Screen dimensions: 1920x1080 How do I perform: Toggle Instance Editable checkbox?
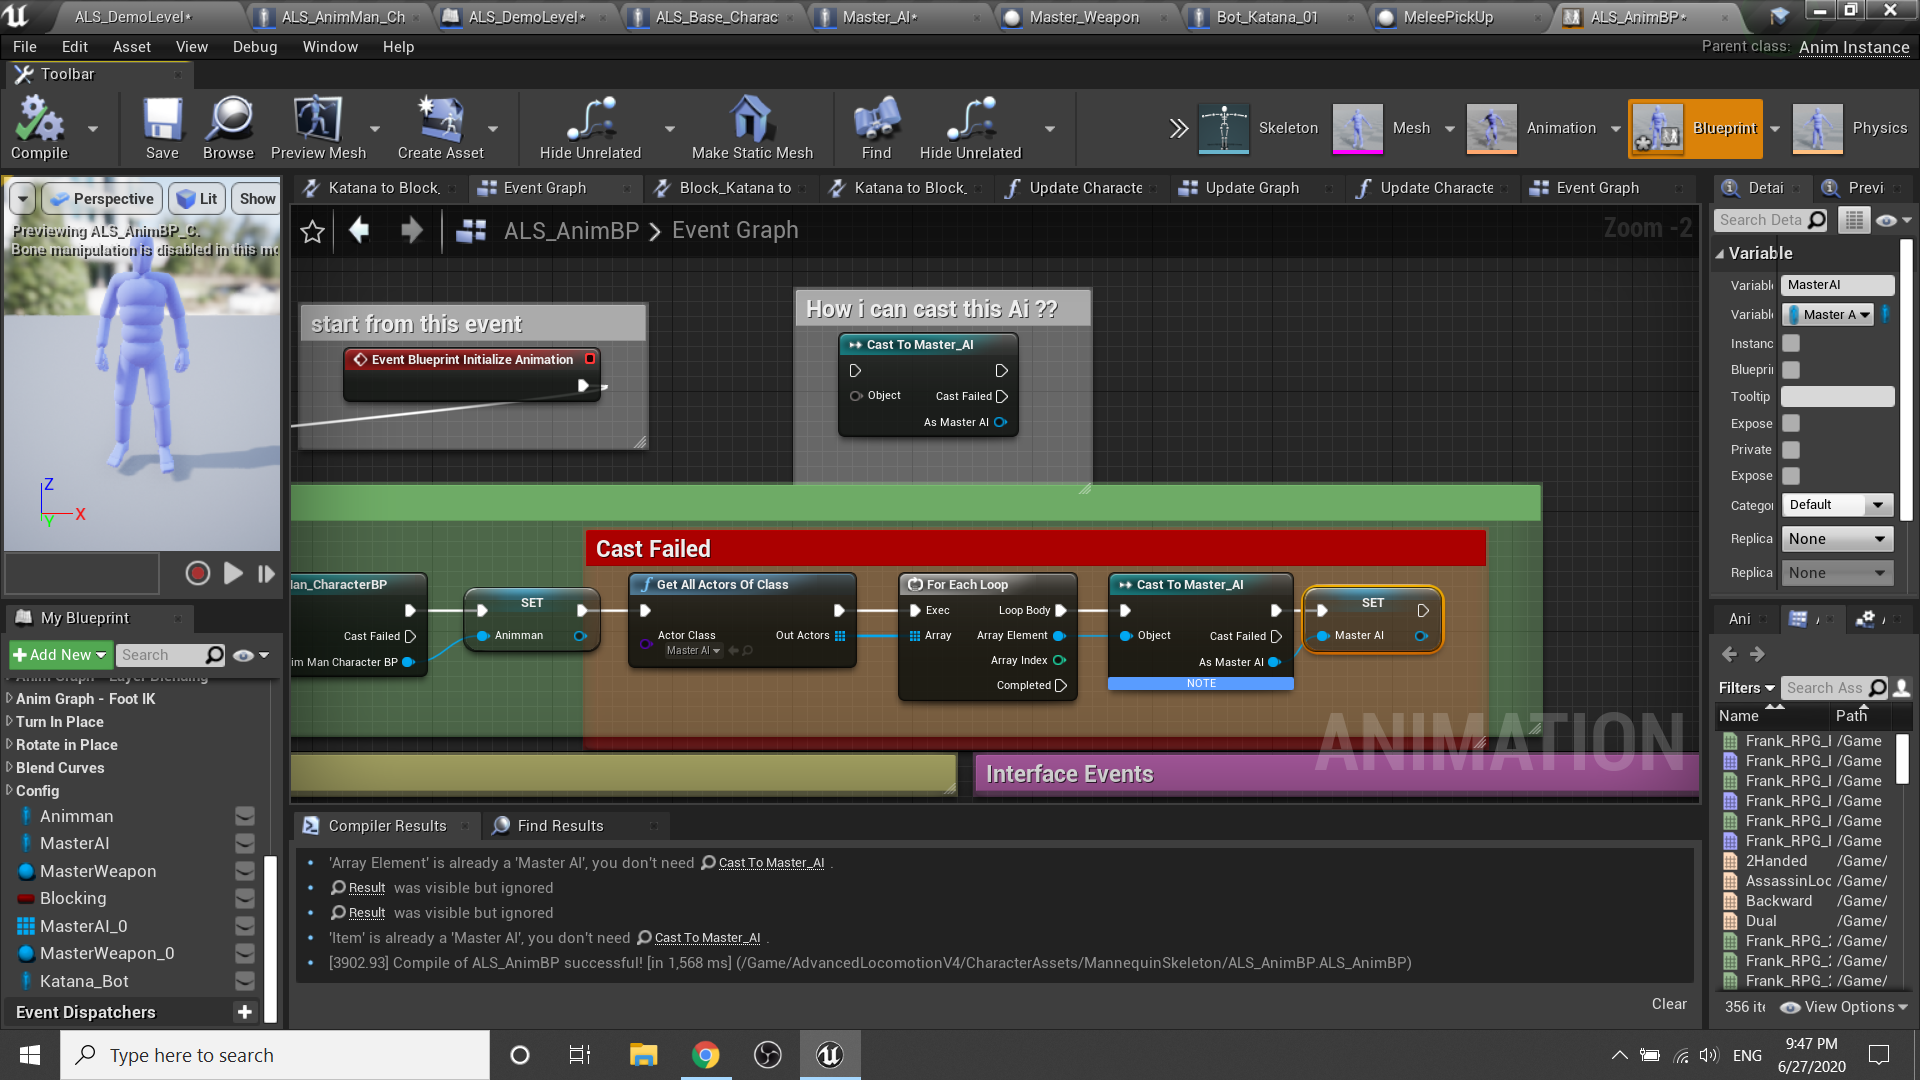coord(1791,343)
